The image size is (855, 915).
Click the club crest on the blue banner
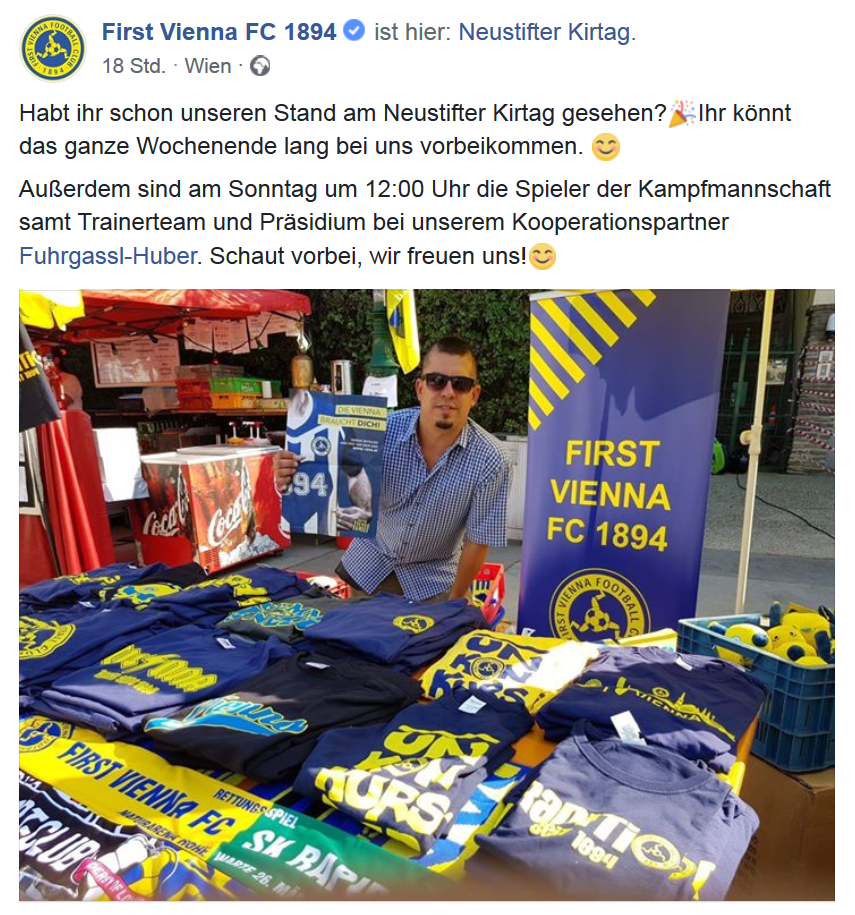click(599, 605)
